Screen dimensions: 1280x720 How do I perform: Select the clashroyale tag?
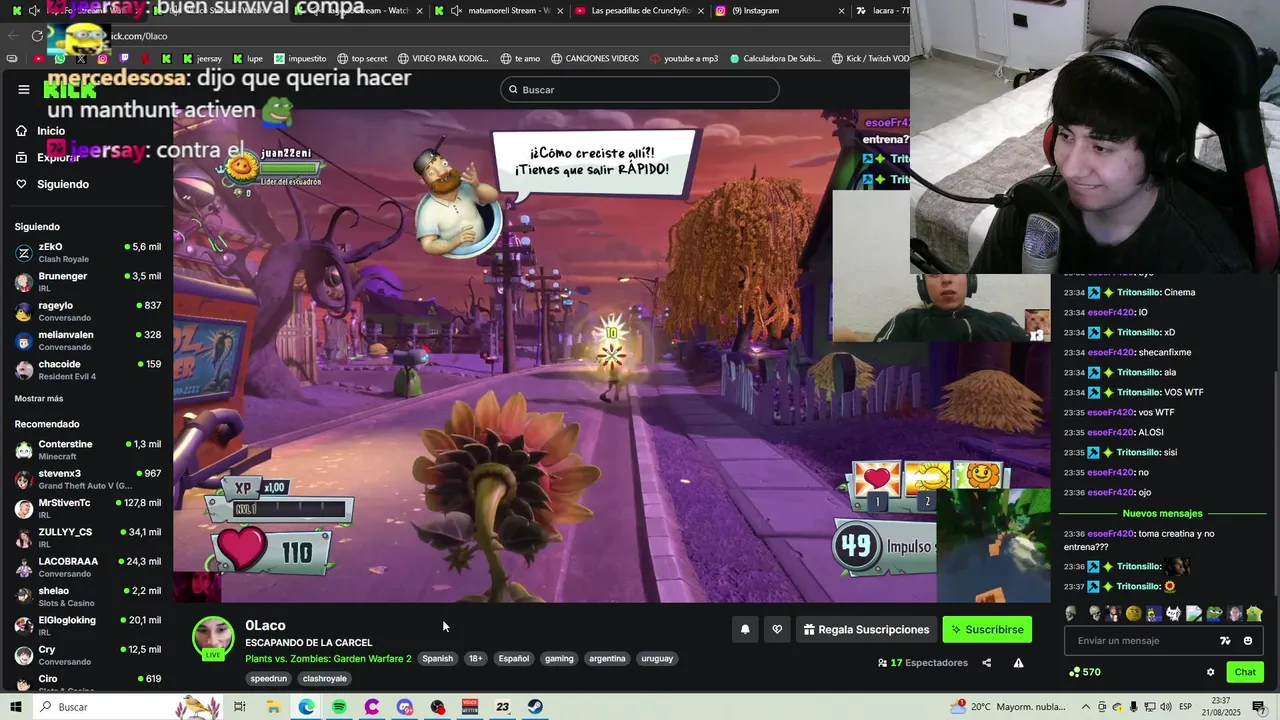coord(325,679)
